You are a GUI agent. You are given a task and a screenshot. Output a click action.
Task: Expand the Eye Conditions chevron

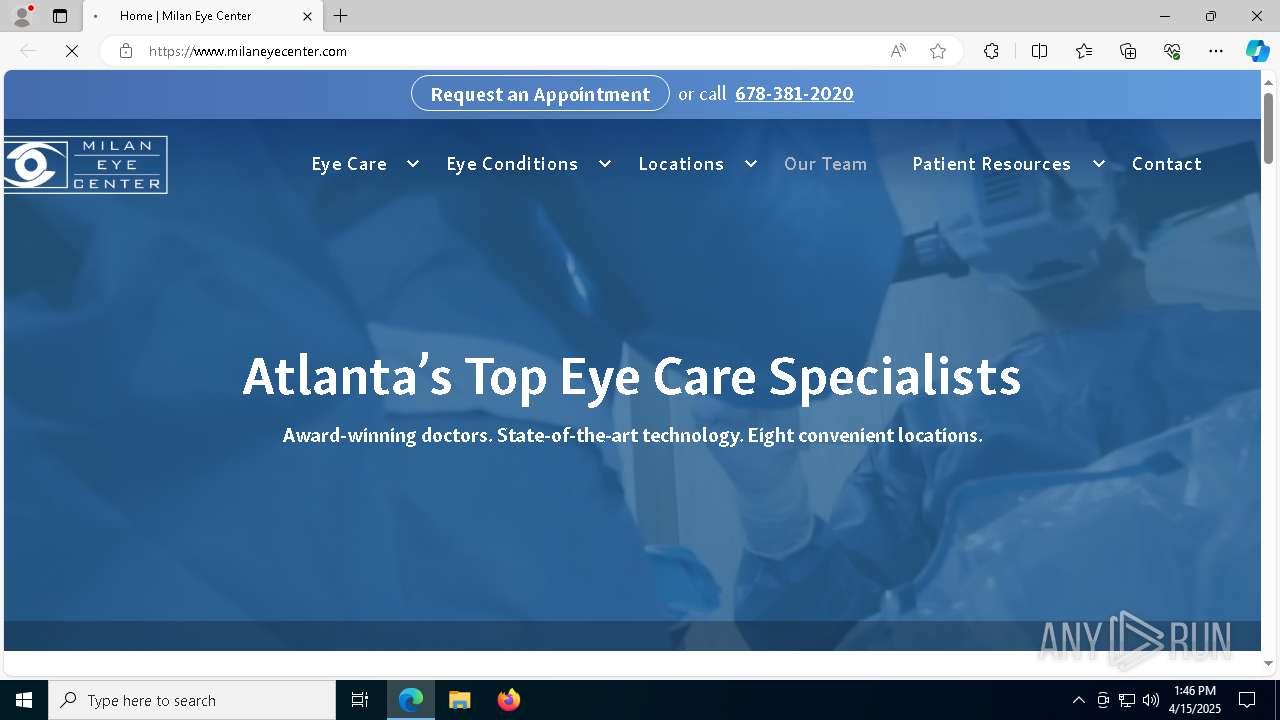pos(604,164)
